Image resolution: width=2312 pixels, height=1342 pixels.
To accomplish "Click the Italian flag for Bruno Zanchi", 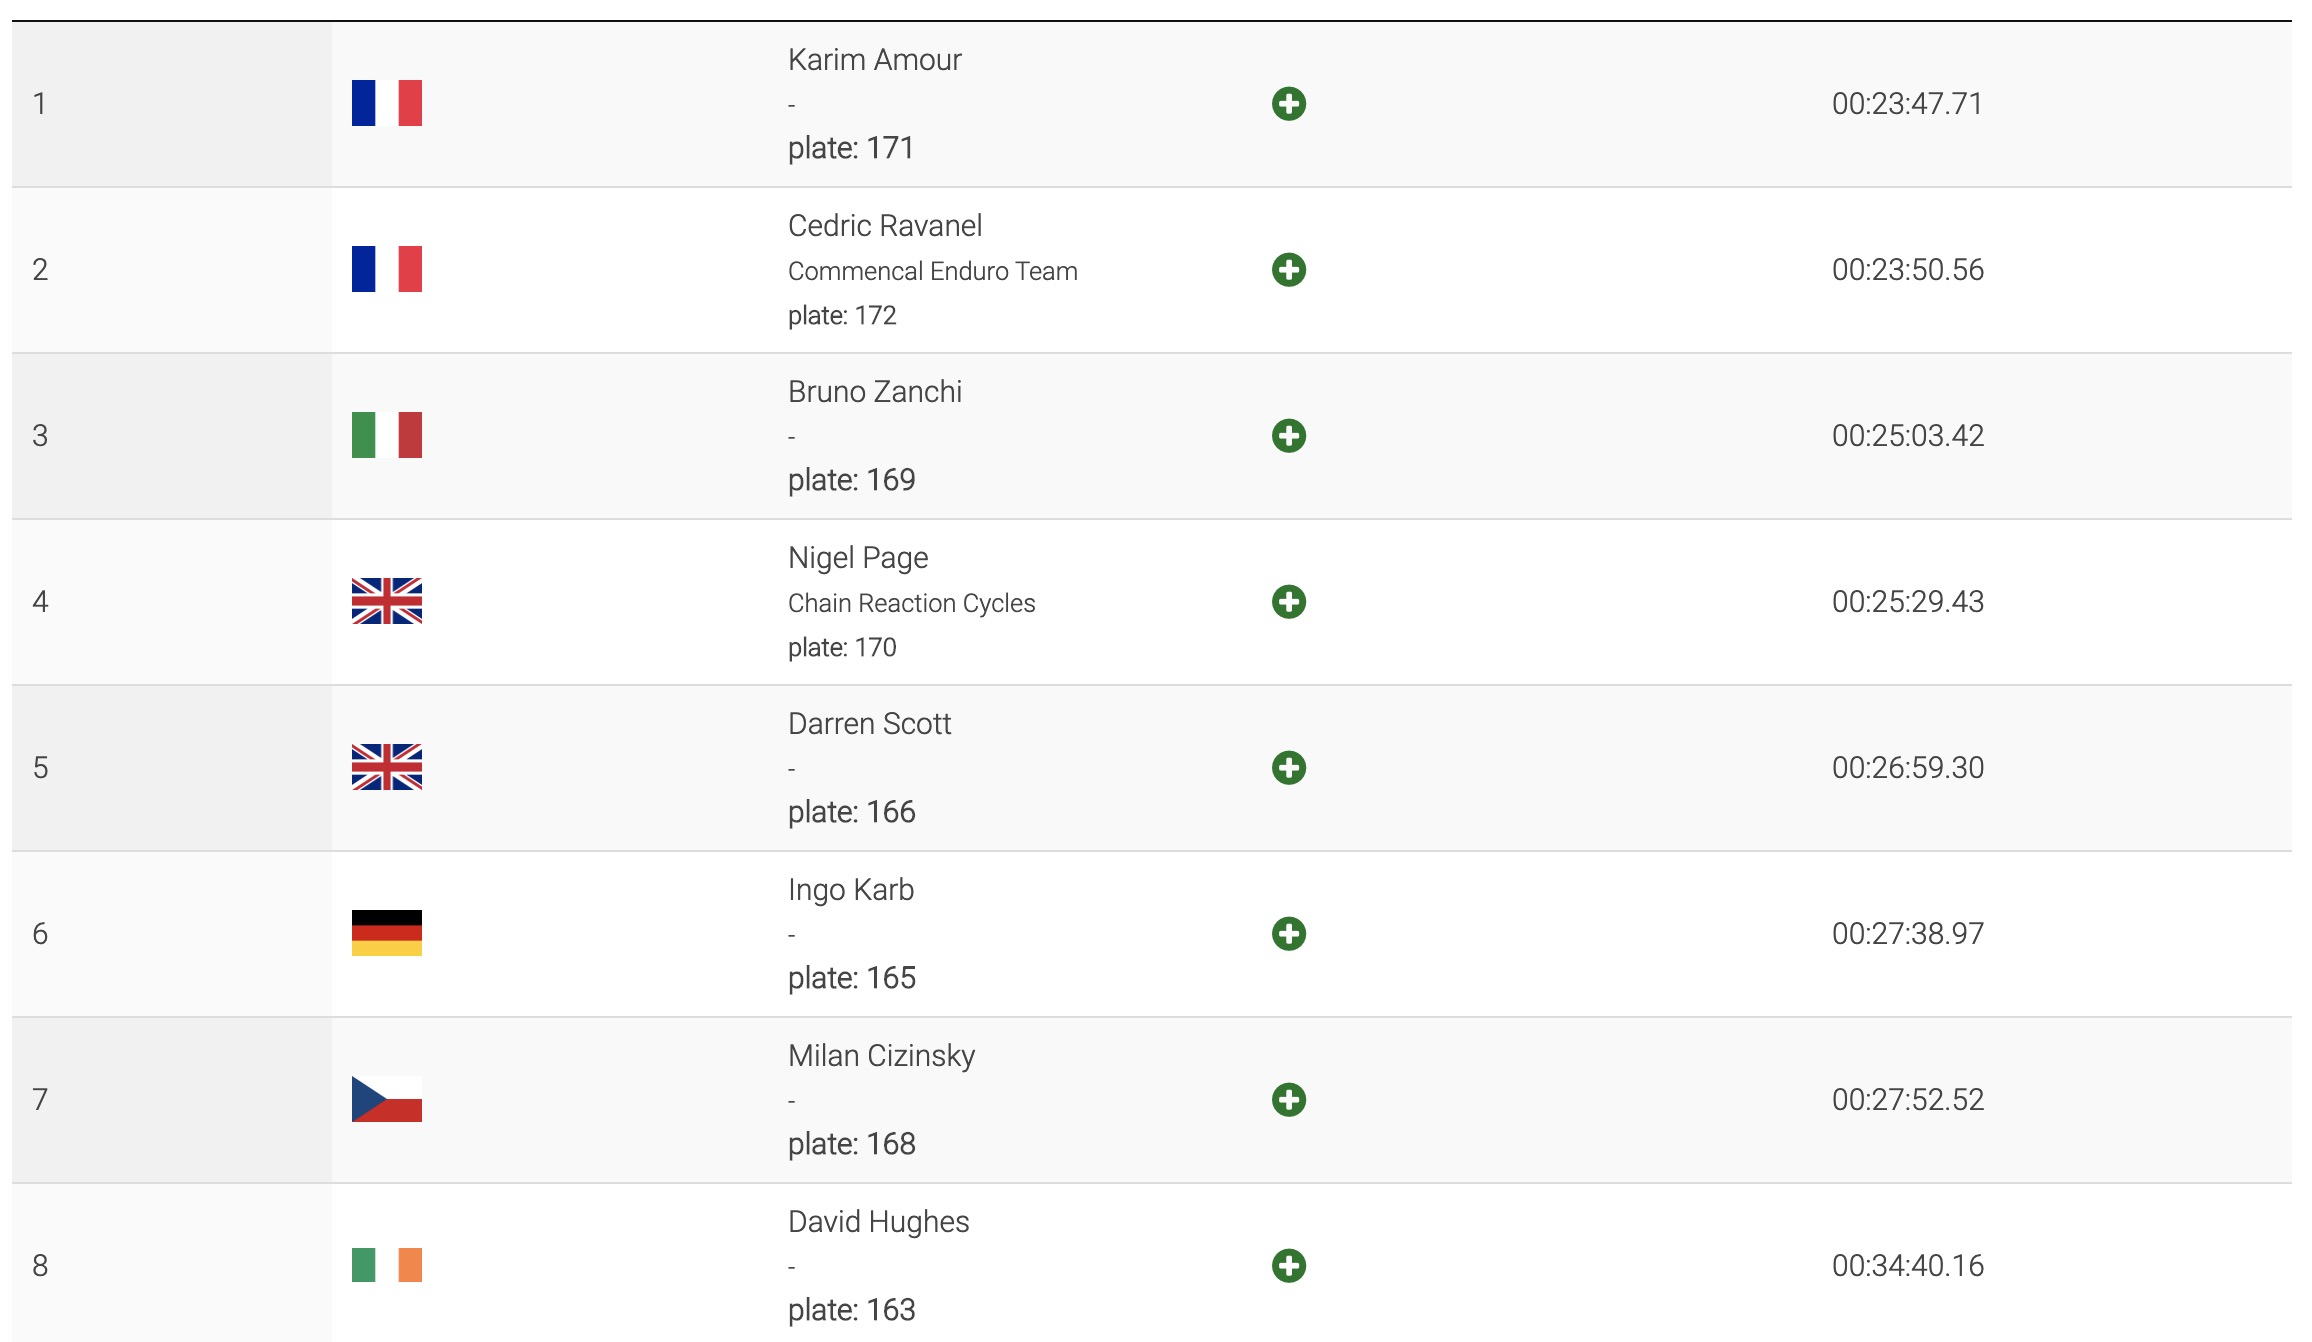I will [x=386, y=435].
